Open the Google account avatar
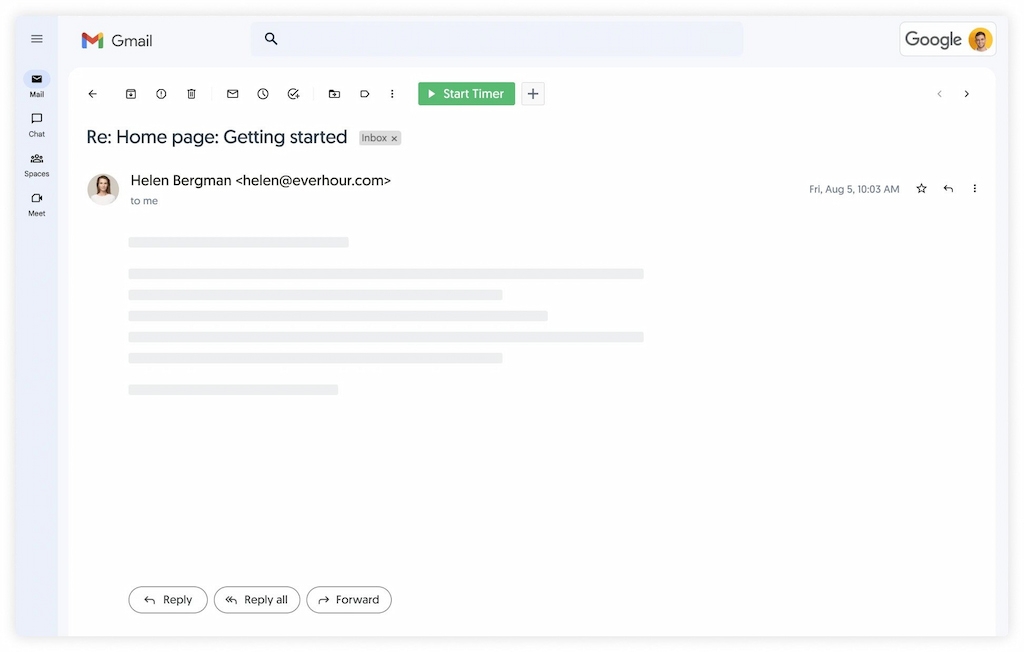The image size is (1024, 652). pyautogui.click(x=980, y=40)
